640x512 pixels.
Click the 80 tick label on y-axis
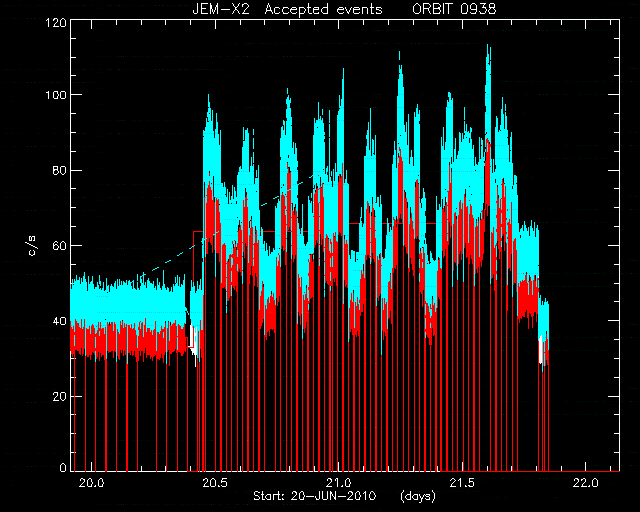click(59, 170)
